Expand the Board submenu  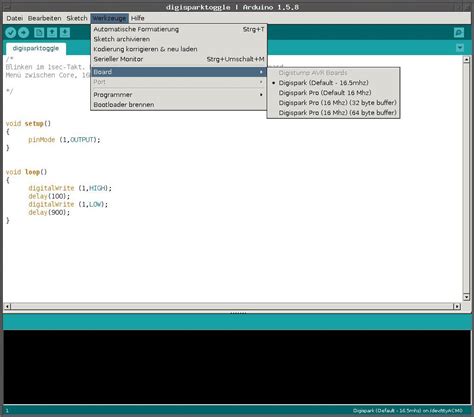(x=179, y=72)
